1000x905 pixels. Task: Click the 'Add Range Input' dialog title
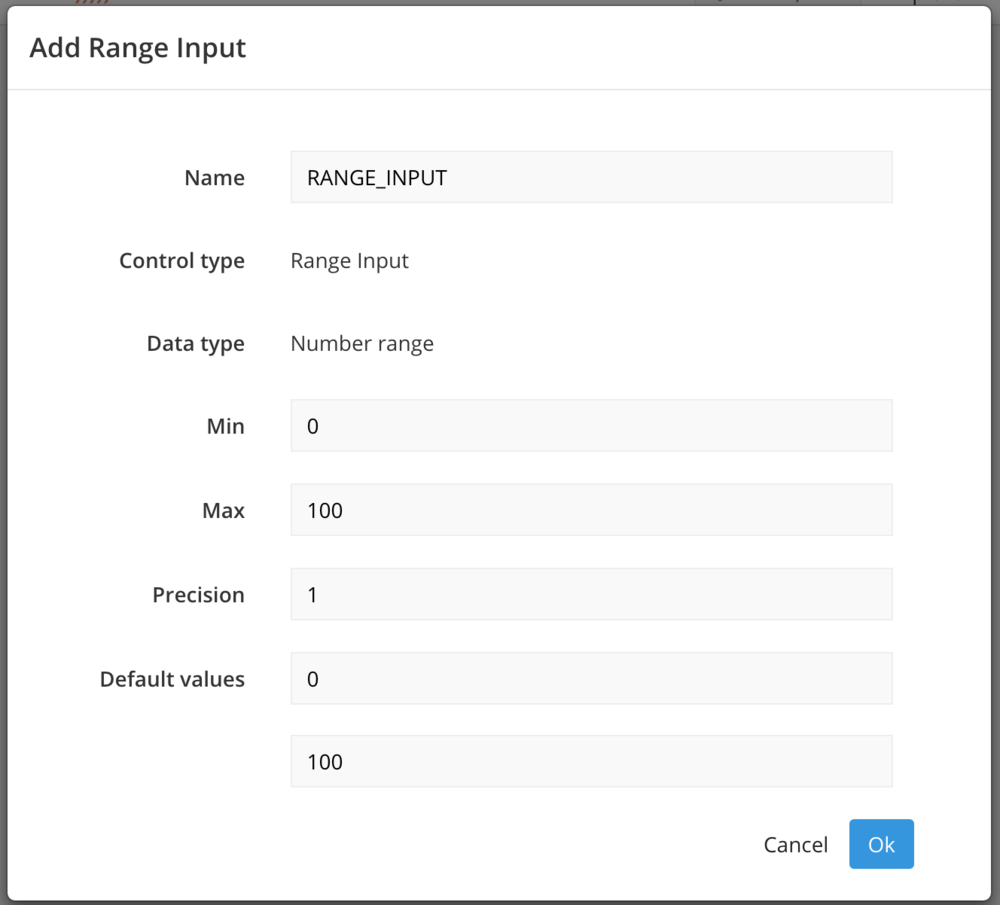coord(138,48)
